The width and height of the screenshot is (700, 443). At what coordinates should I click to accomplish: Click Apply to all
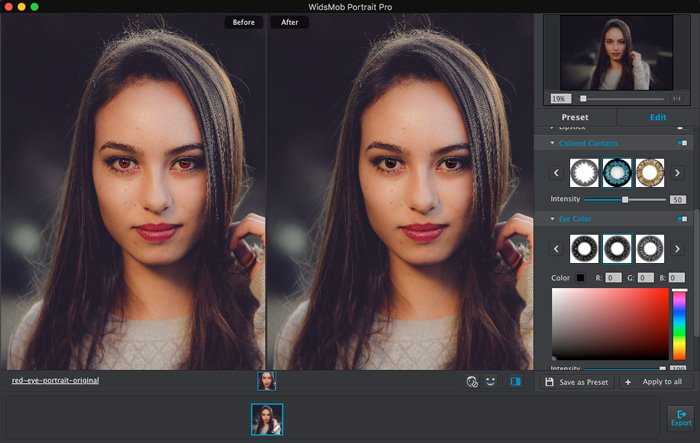pos(662,382)
